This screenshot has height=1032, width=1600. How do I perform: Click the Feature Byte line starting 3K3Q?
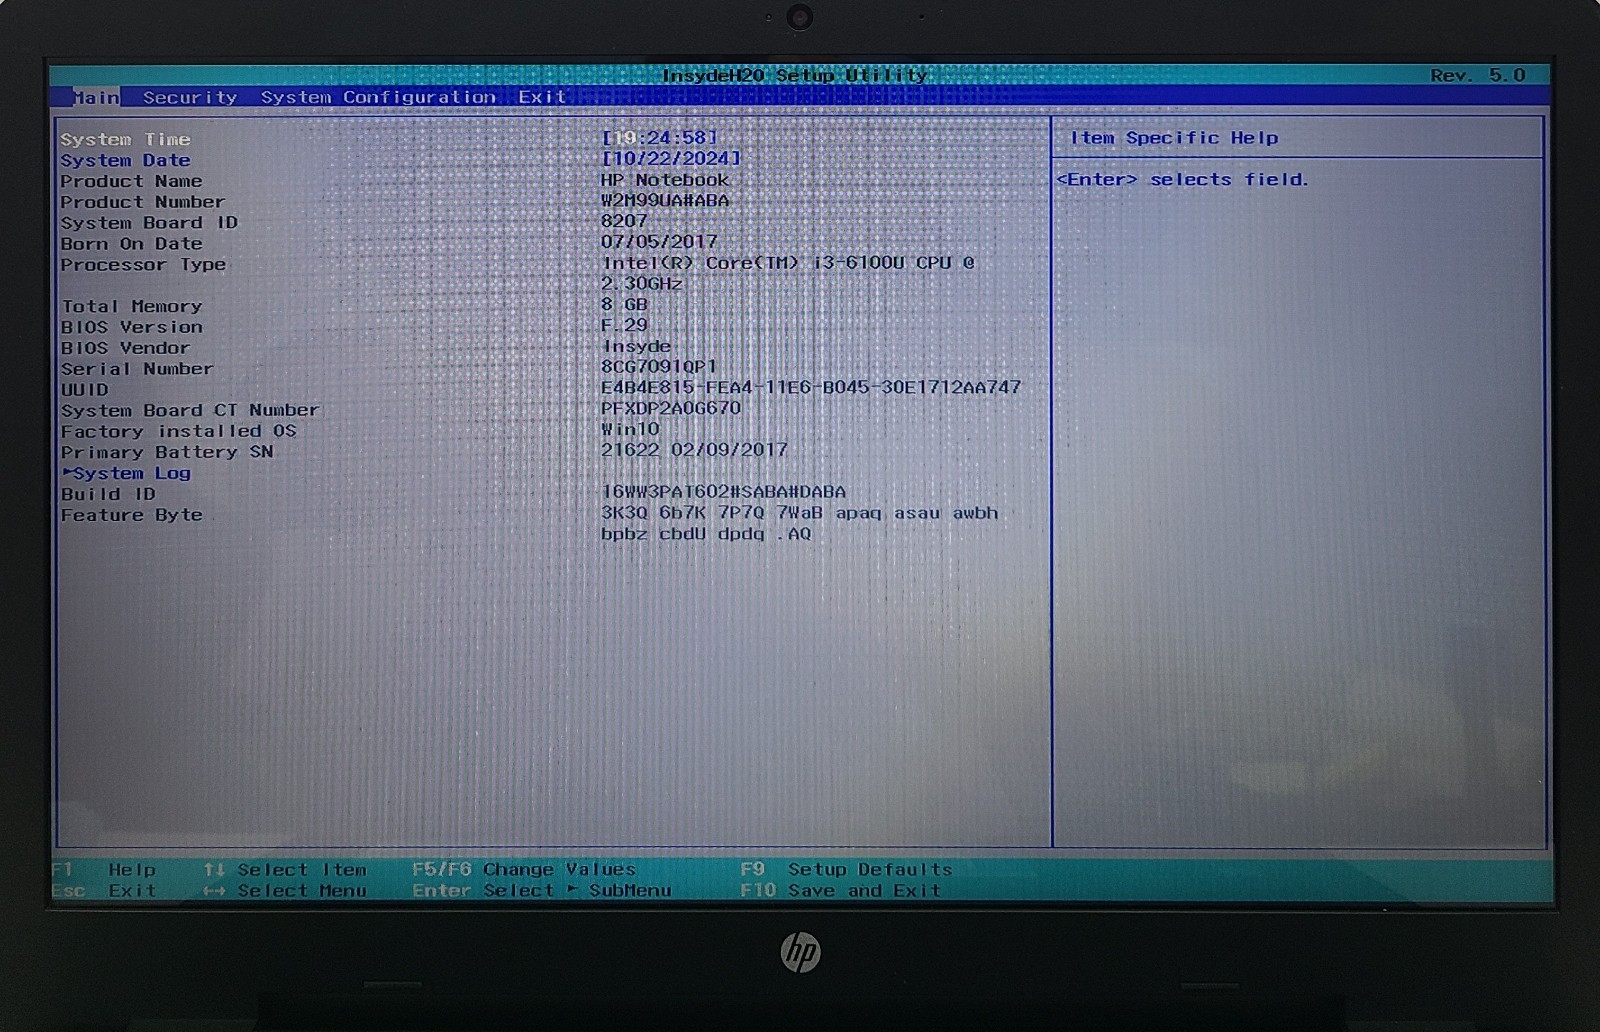pyautogui.click(x=799, y=513)
